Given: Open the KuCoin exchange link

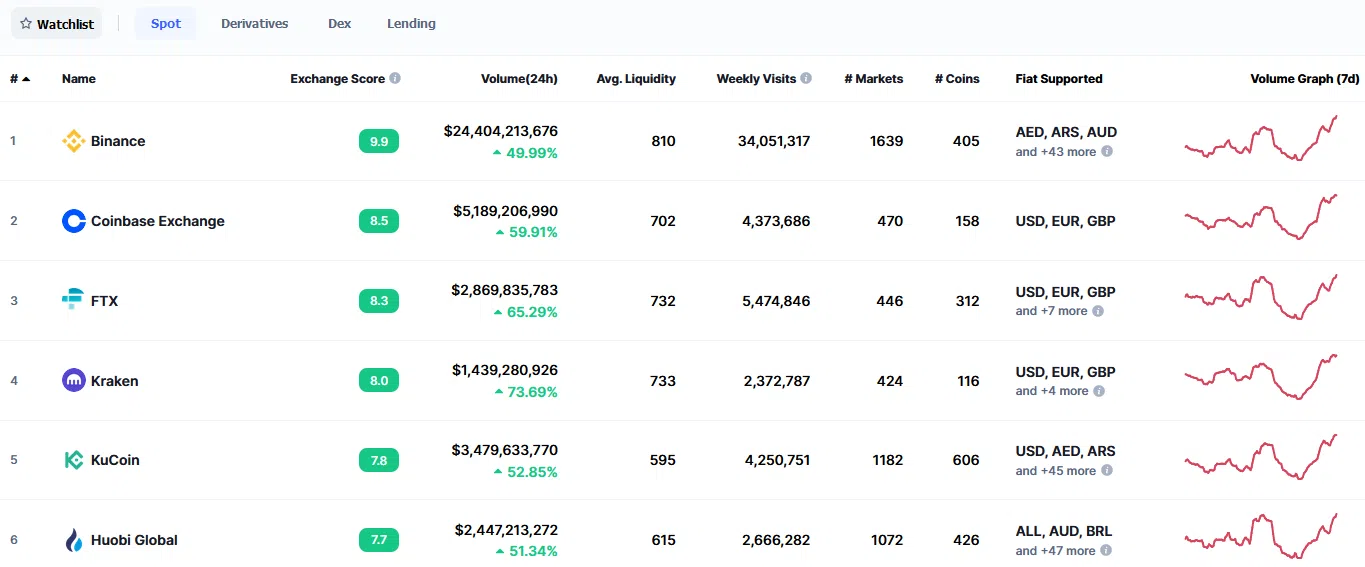Looking at the screenshot, I should tap(115, 460).
